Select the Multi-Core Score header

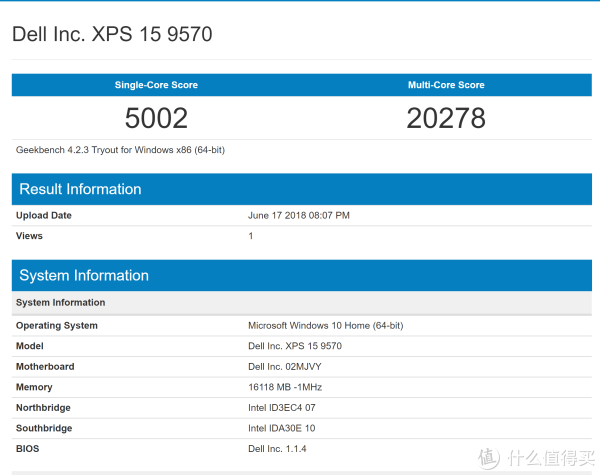(446, 85)
